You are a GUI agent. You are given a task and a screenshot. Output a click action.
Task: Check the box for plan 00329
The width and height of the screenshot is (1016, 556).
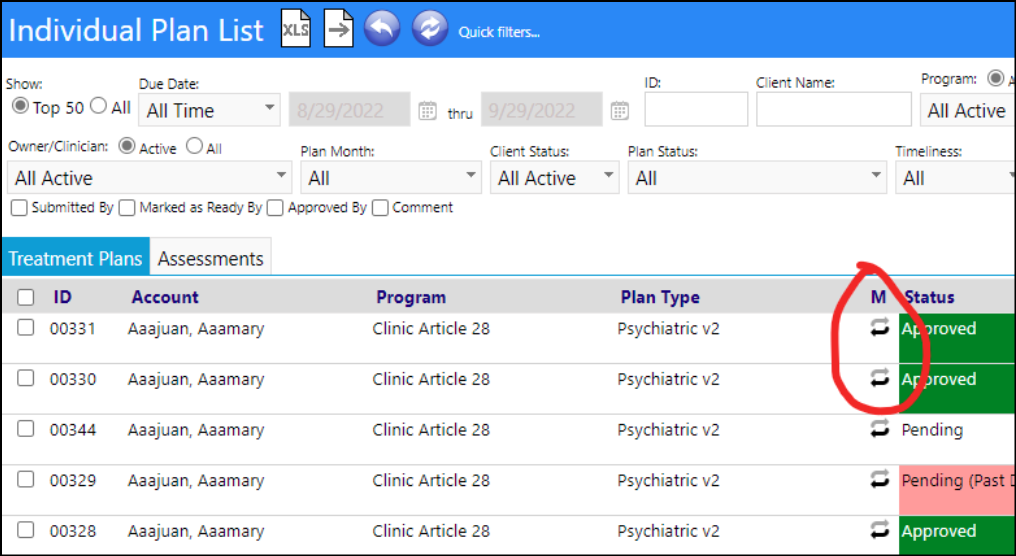pos(25,480)
